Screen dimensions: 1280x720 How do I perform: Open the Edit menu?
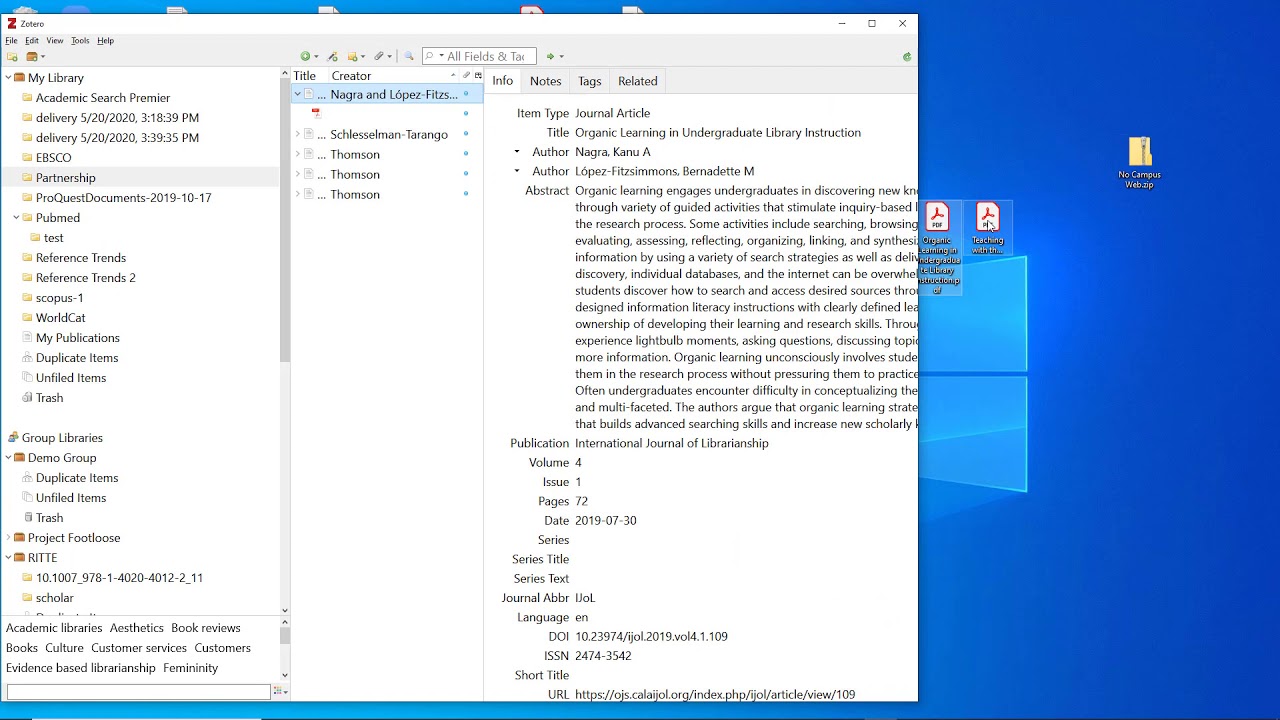[x=32, y=41]
